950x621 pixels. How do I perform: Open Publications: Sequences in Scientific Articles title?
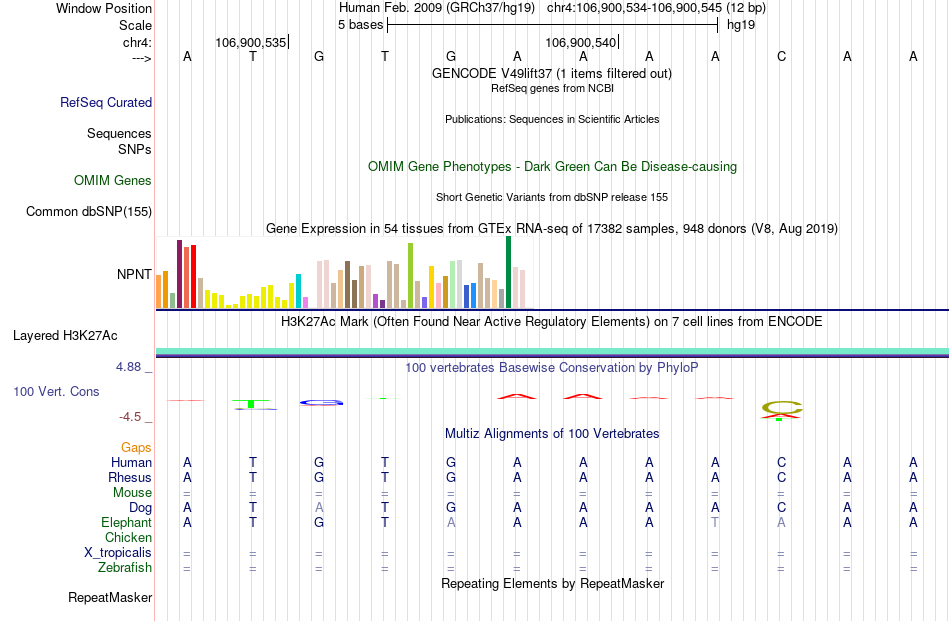[x=552, y=119]
